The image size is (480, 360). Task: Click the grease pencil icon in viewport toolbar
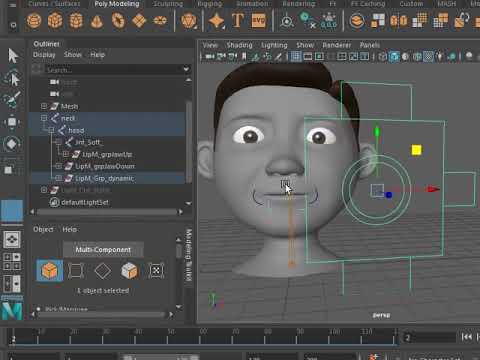[x=278, y=57]
